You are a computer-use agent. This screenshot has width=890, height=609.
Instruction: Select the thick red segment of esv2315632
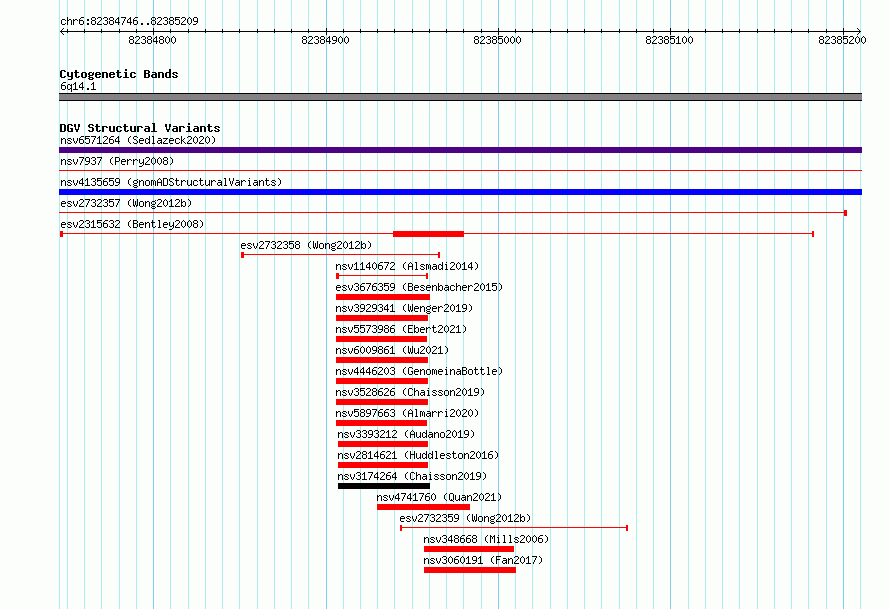(429, 234)
